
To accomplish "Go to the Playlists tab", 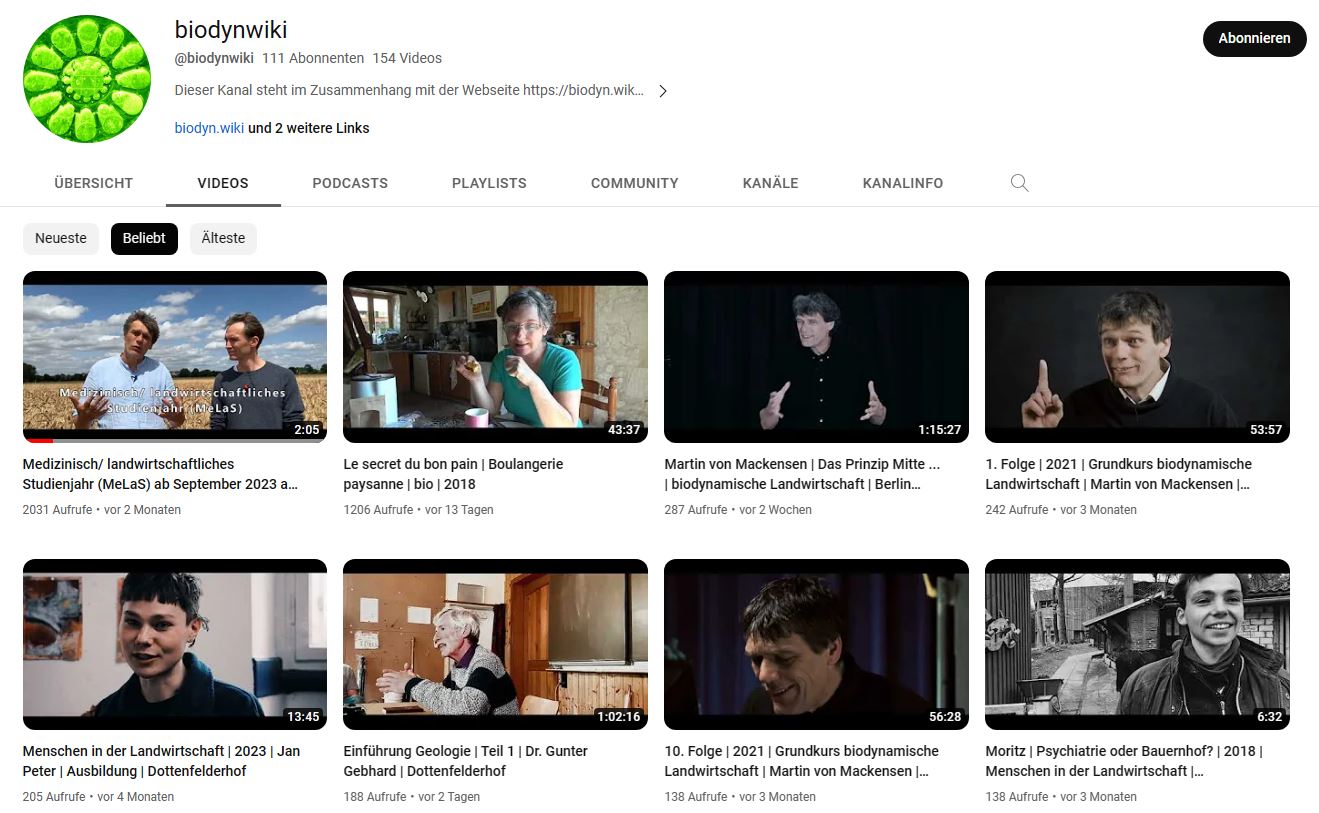I will point(489,183).
